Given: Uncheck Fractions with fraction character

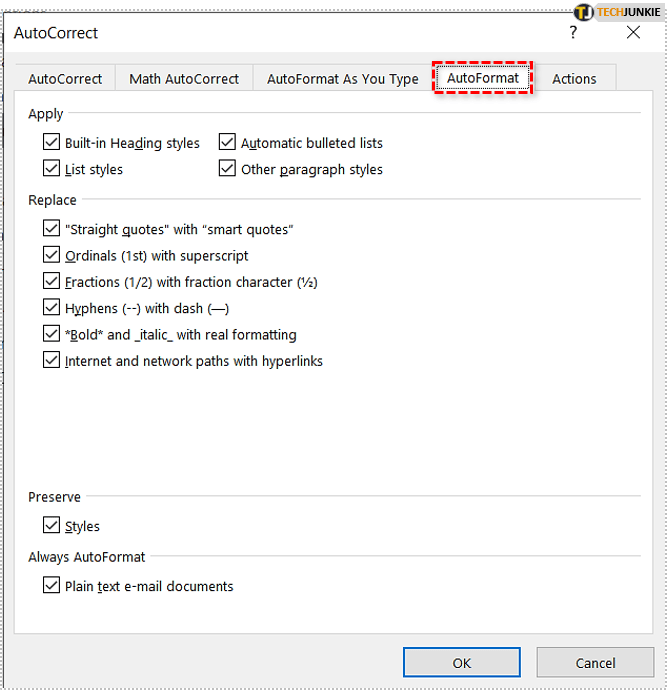Looking at the screenshot, I should [x=52, y=281].
